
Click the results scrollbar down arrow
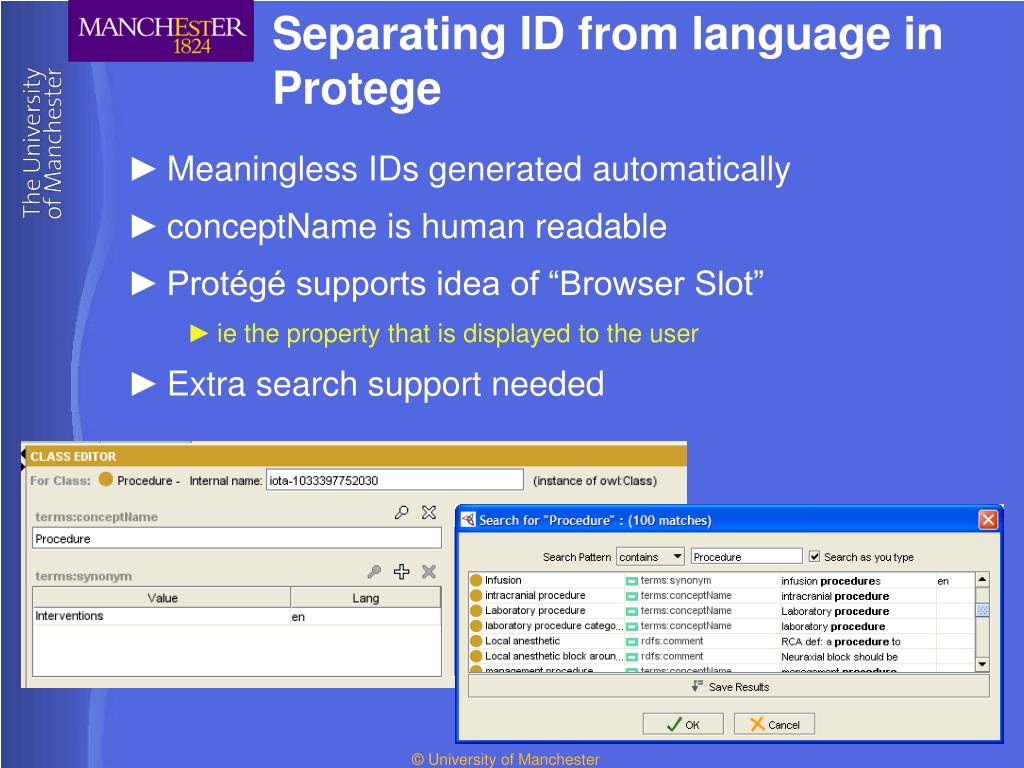click(x=982, y=664)
